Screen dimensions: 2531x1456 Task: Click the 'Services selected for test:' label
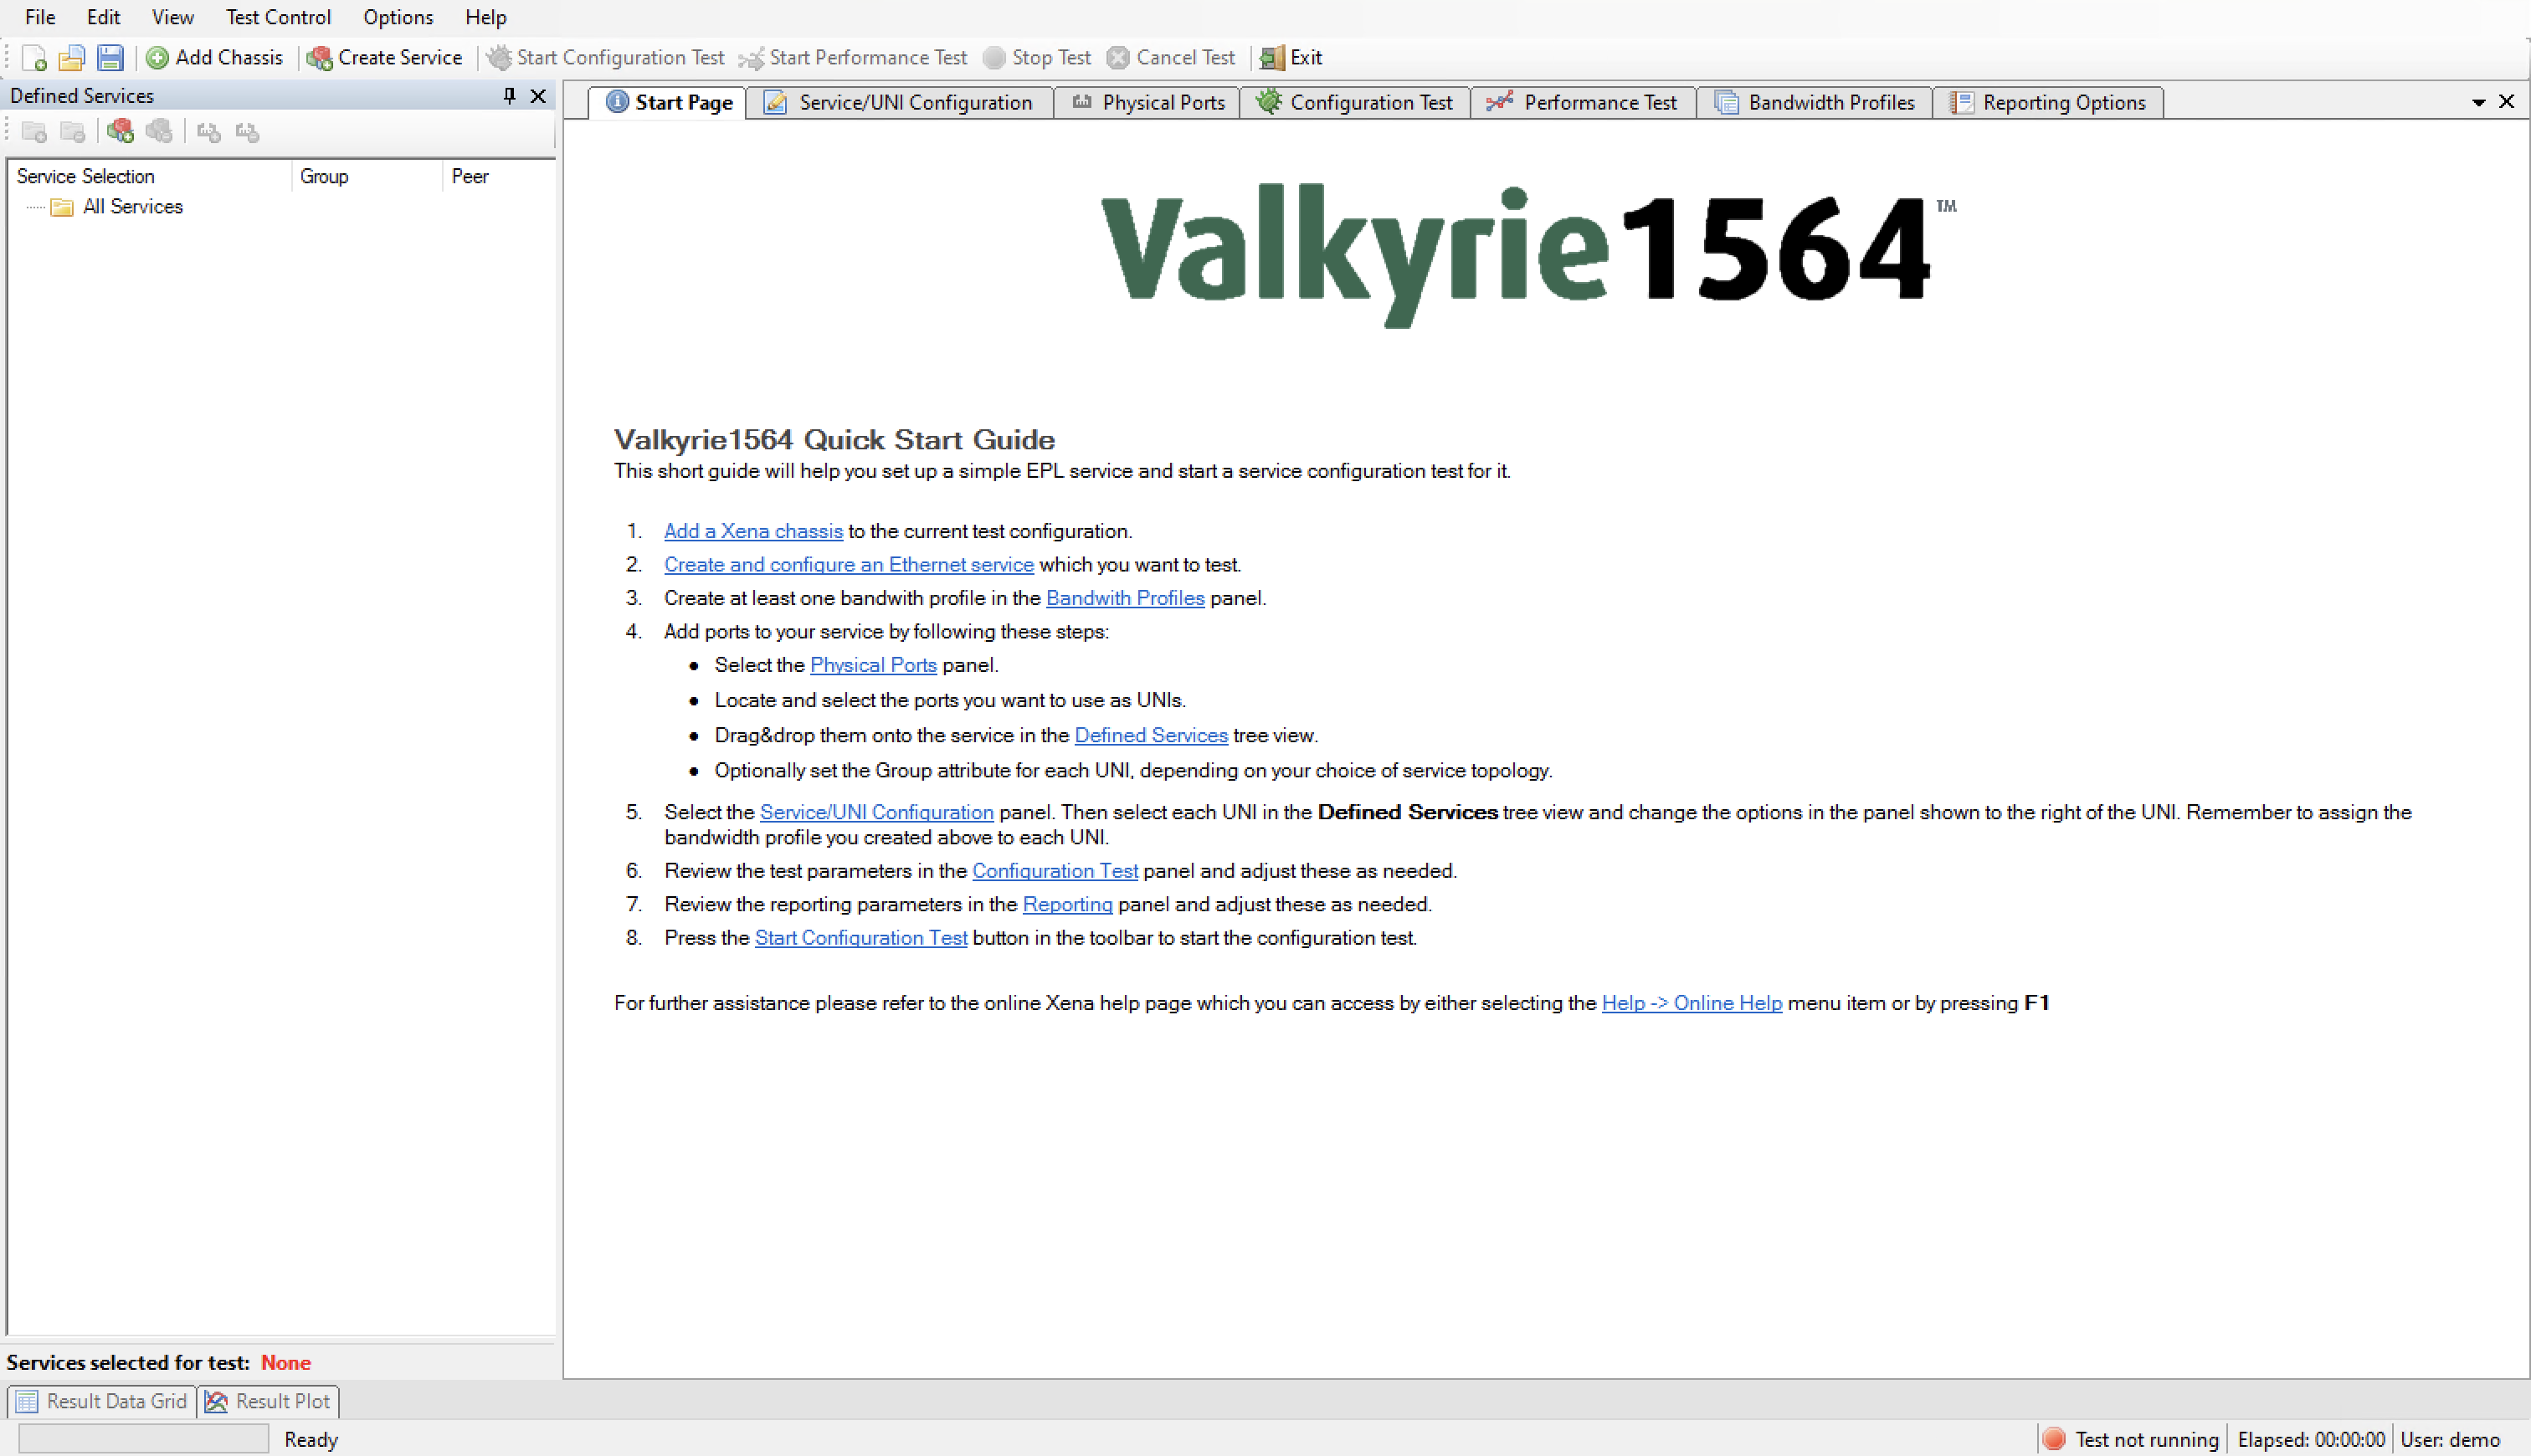pyautogui.click(x=128, y=1363)
